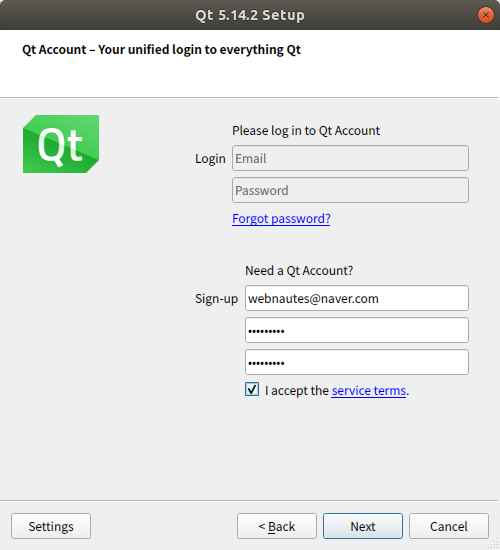Uncheck the accept service terms checkbox
The image size is (500, 550).
pyautogui.click(x=252, y=389)
